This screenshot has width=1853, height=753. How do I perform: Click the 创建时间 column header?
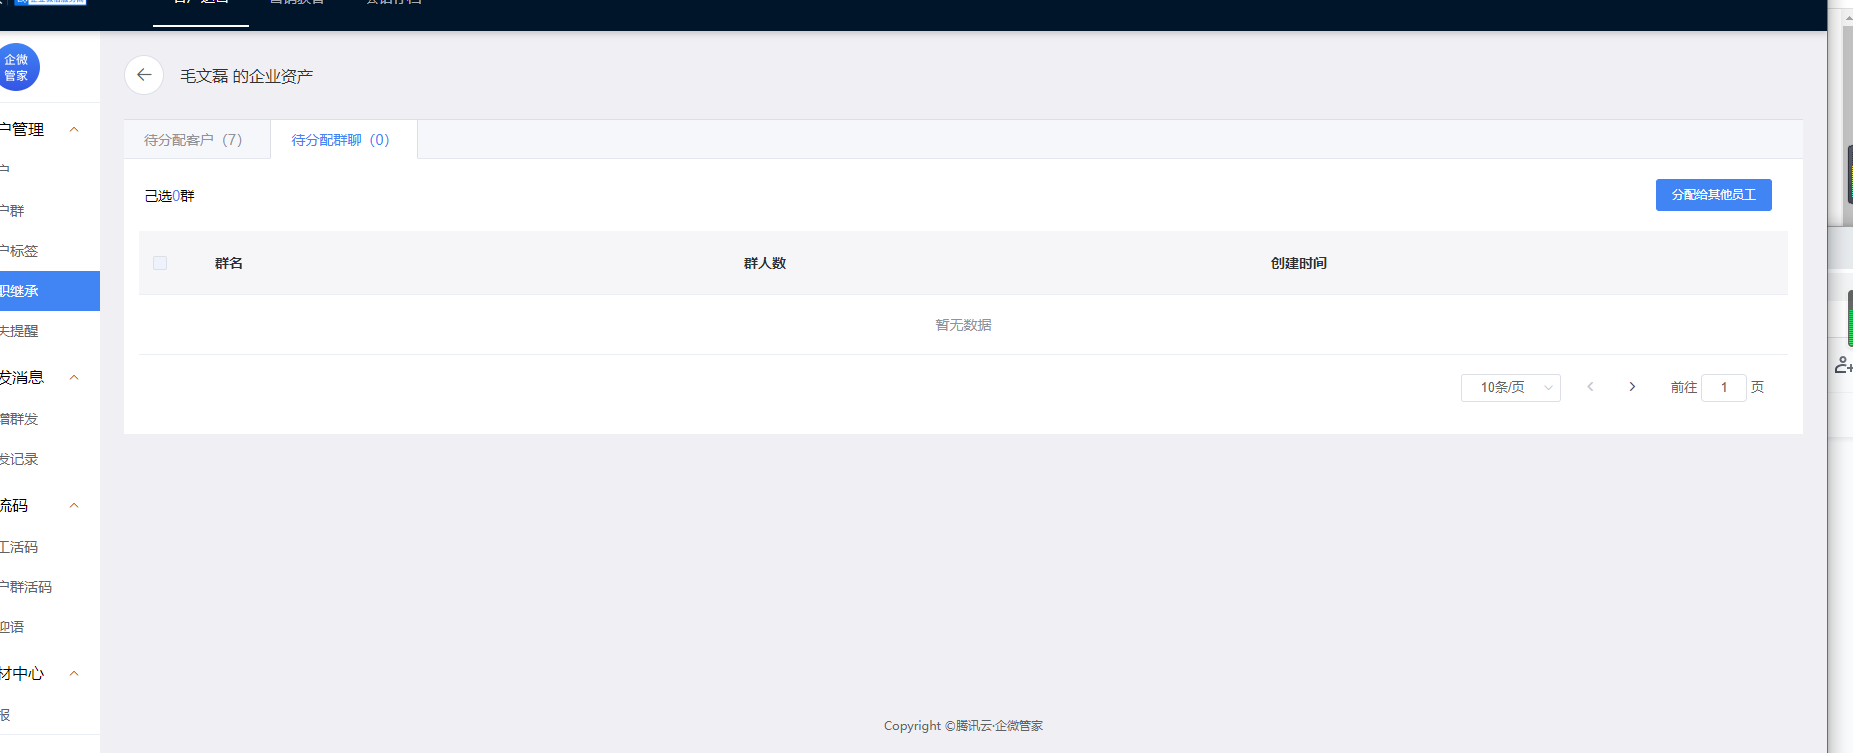point(1298,263)
